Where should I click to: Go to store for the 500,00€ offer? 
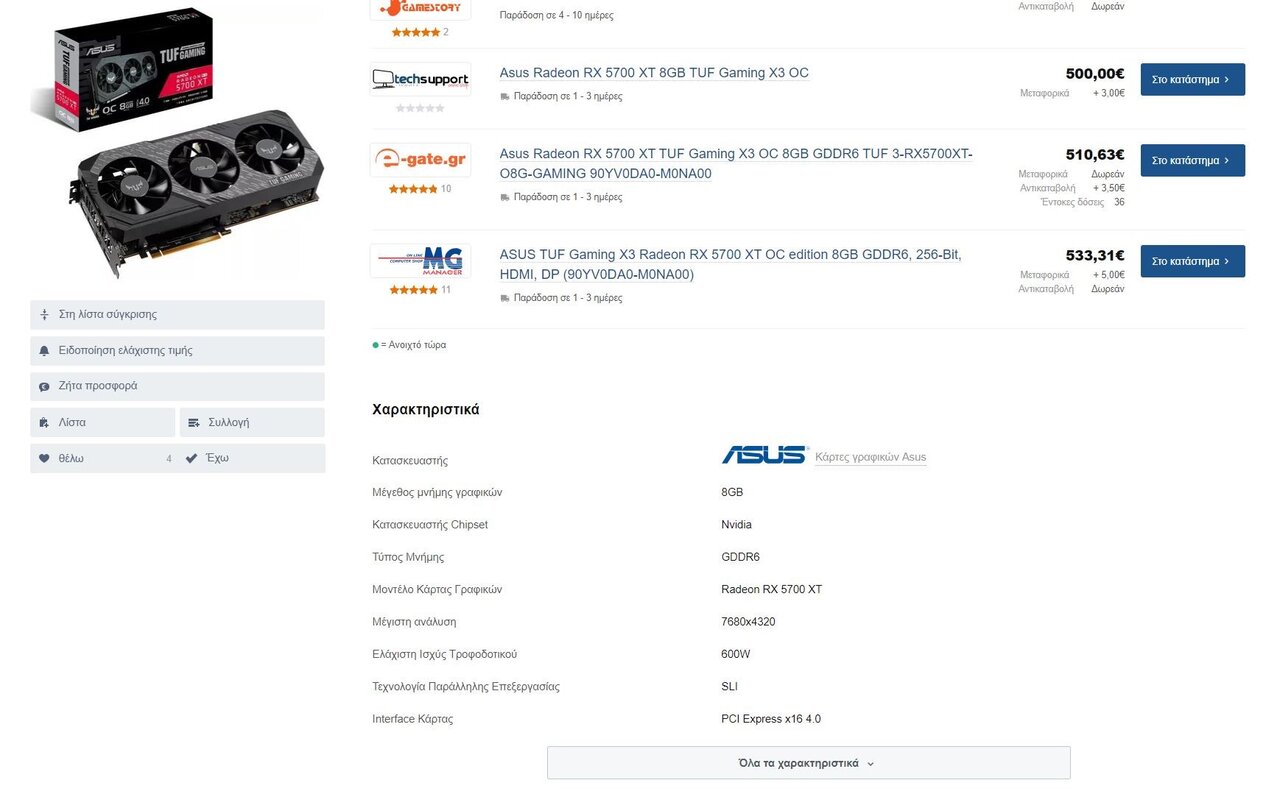pyautogui.click(x=1192, y=79)
